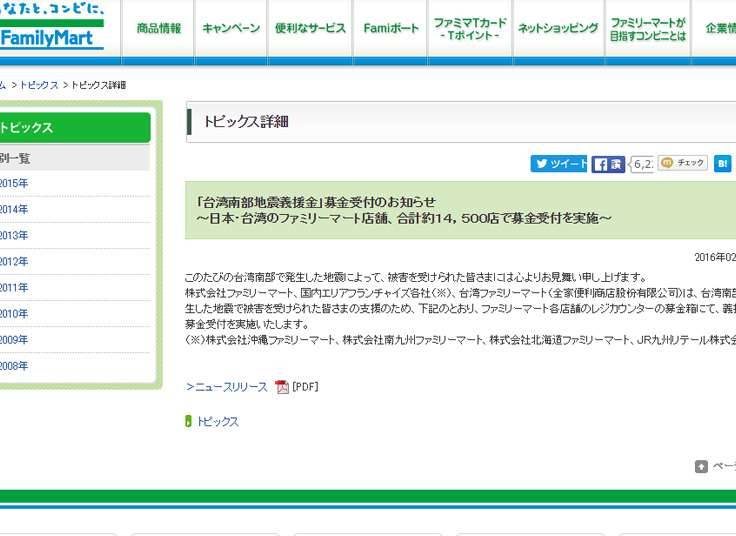Click the トピックス詳細 page heading
The height and width of the screenshot is (536, 736).
(245, 122)
